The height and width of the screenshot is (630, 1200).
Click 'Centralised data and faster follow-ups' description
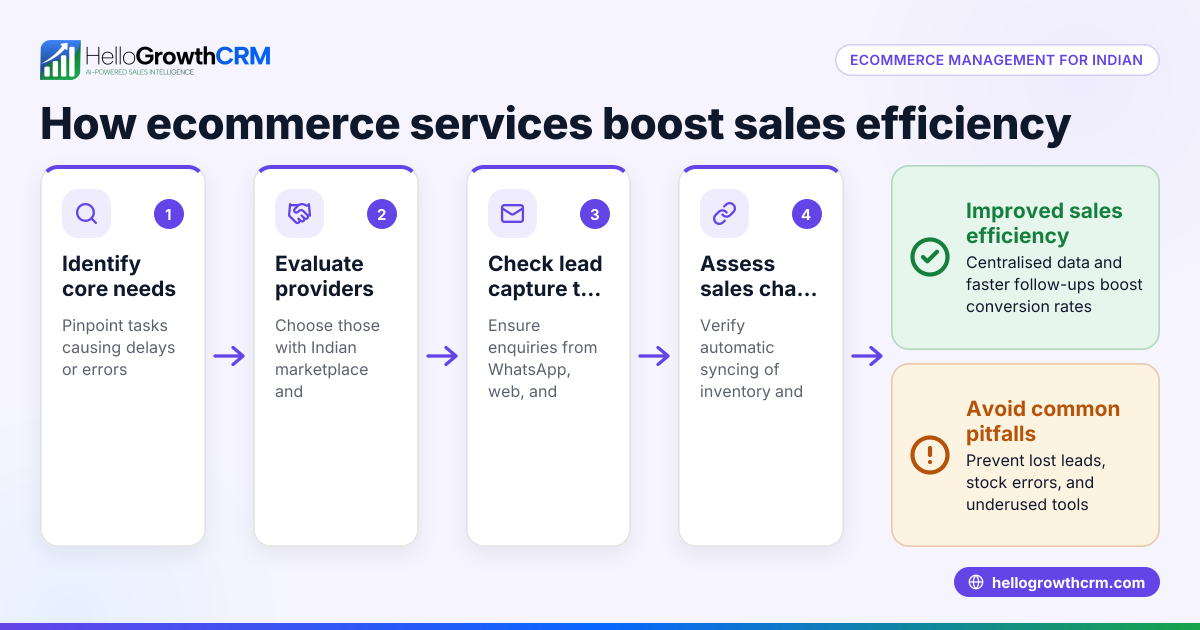(x=1054, y=284)
